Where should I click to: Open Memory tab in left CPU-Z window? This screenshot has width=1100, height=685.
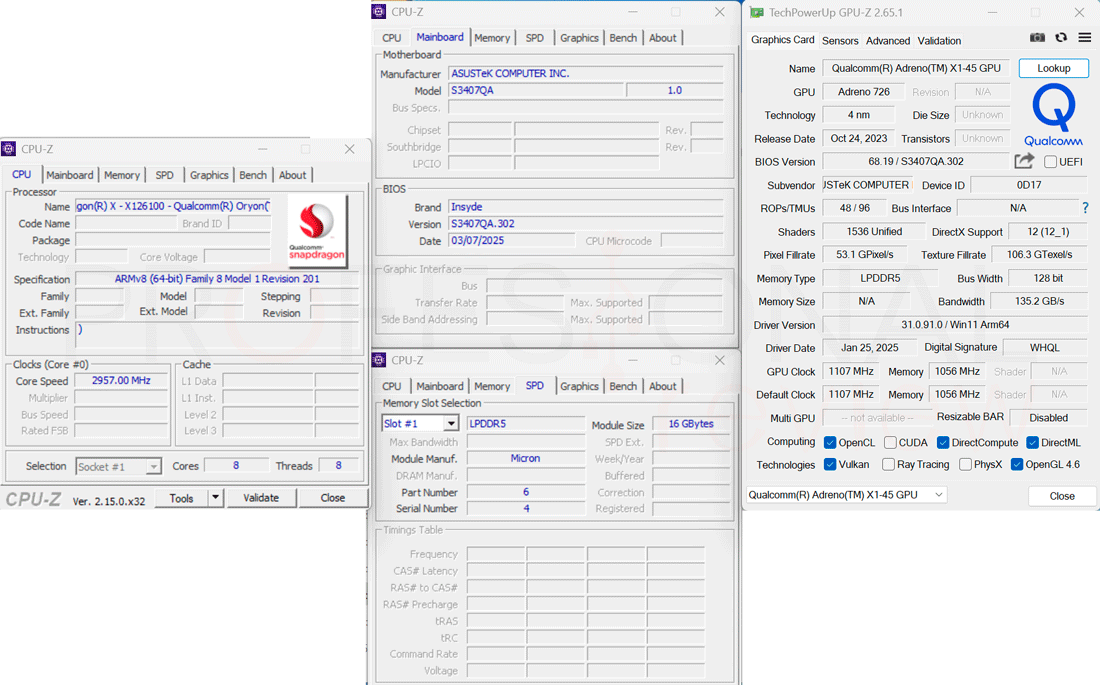[122, 175]
